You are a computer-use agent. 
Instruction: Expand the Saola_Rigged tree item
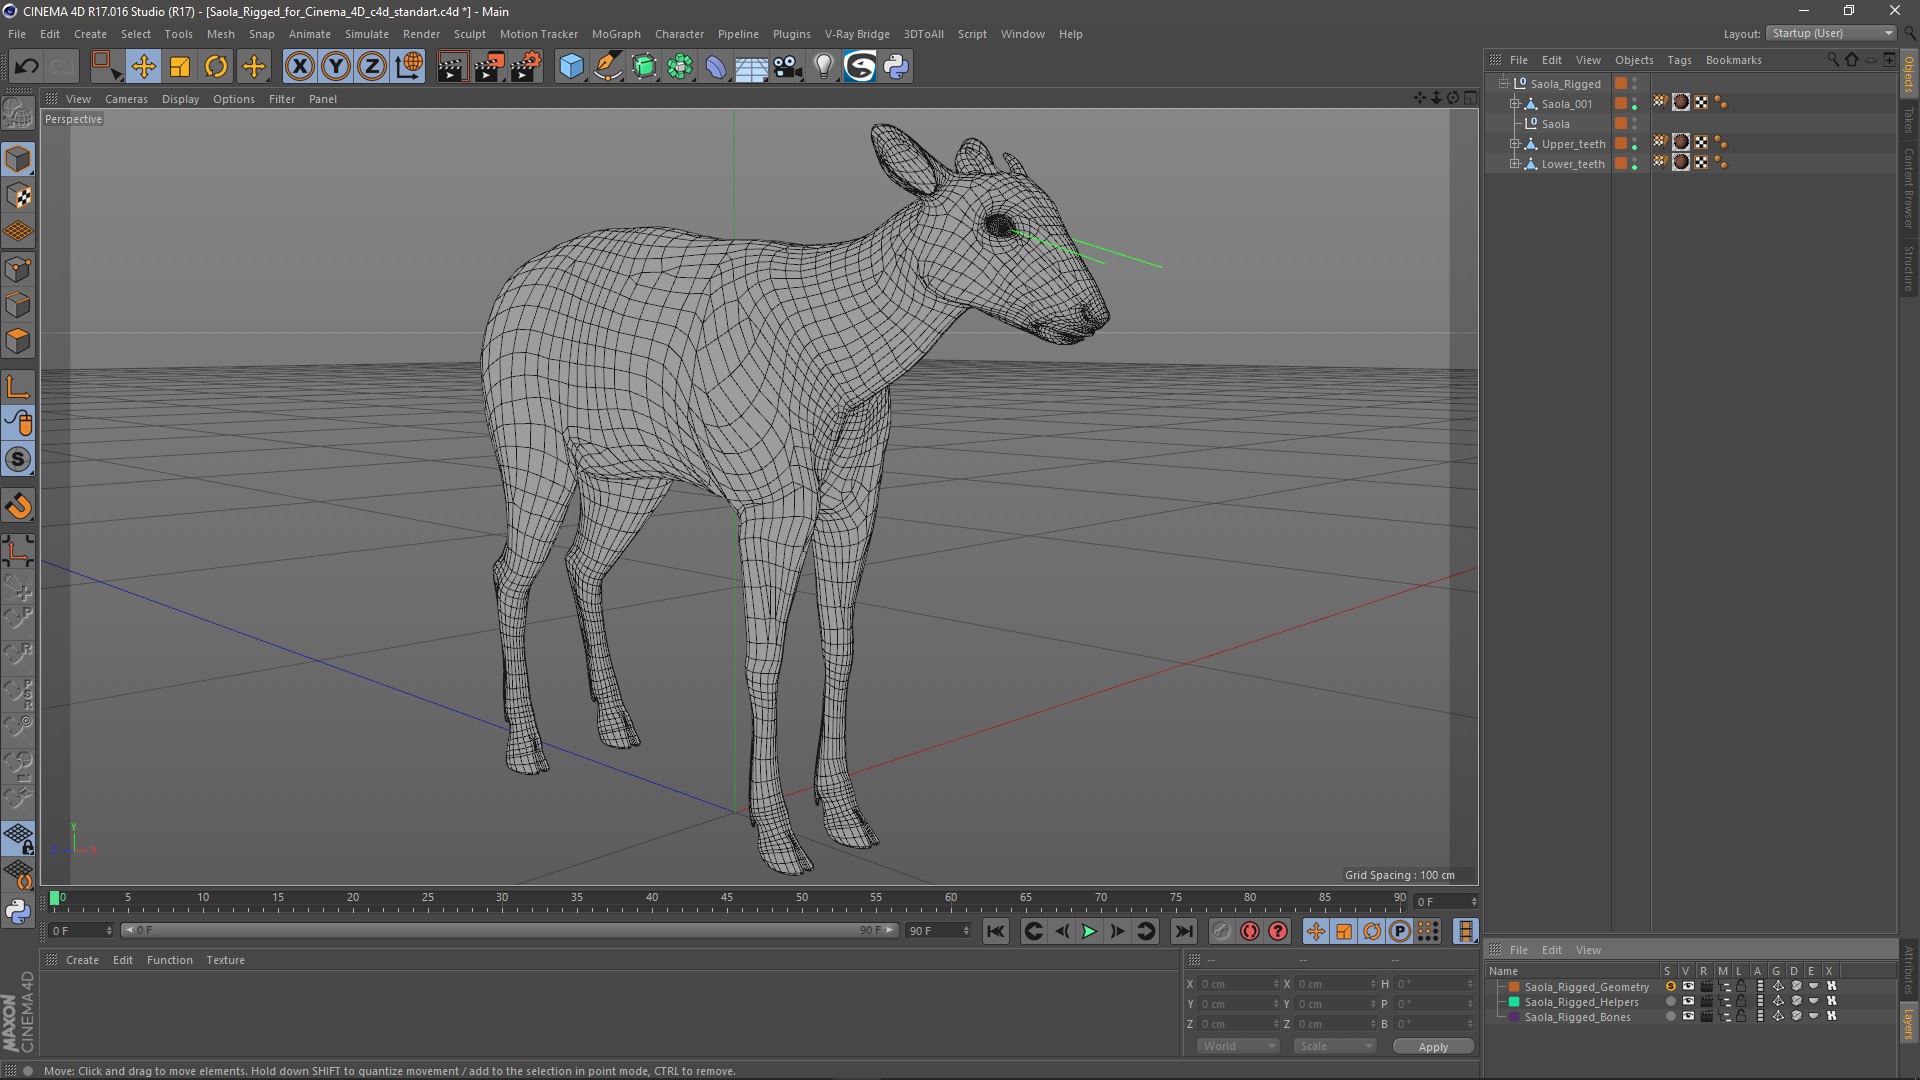tap(1505, 83)
